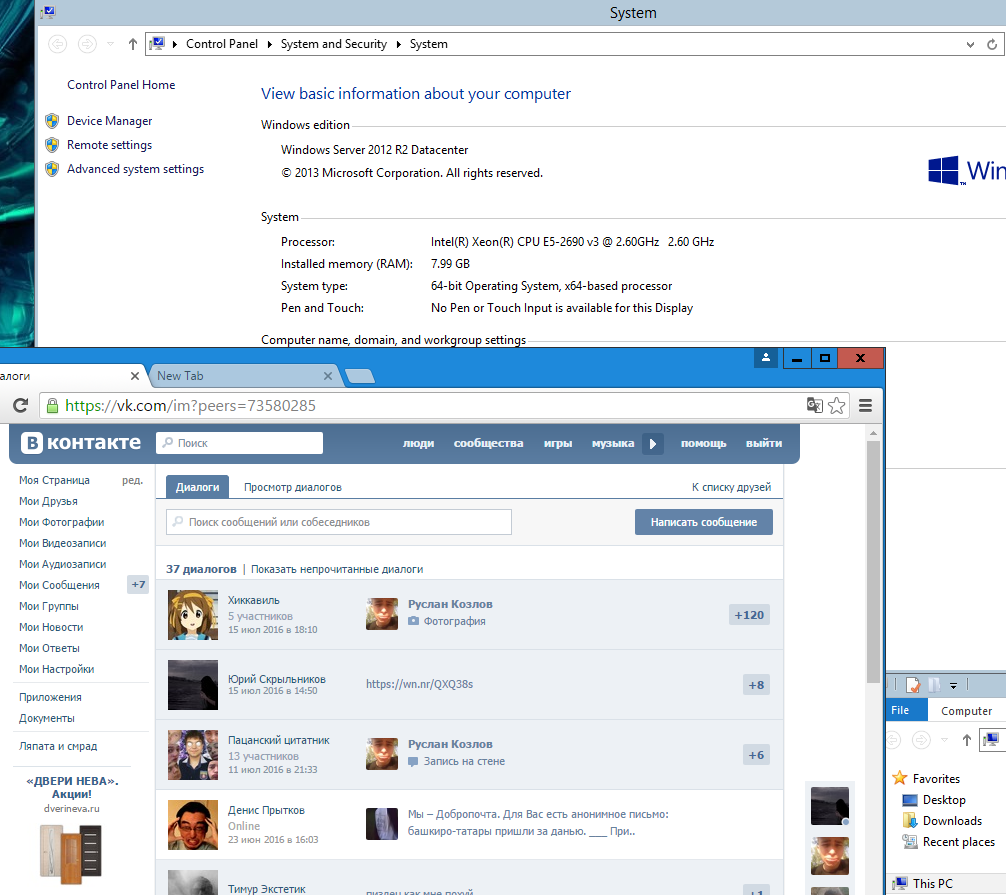The height and width of the screenshot is (895, 1006).
Task: Click the green padlock security icon
Action: click(x=53, y=405)
